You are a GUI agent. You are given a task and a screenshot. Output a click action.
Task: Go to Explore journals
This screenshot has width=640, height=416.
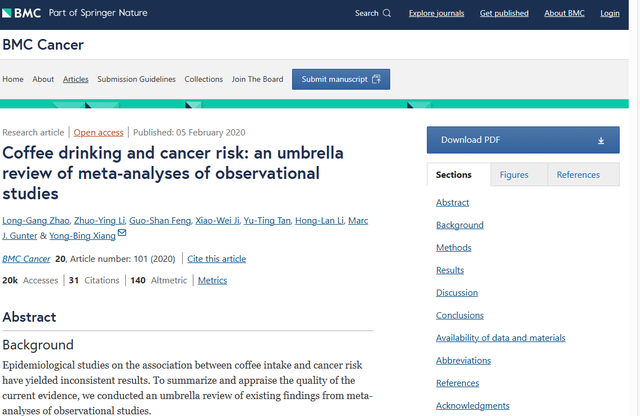coord(436,13)
